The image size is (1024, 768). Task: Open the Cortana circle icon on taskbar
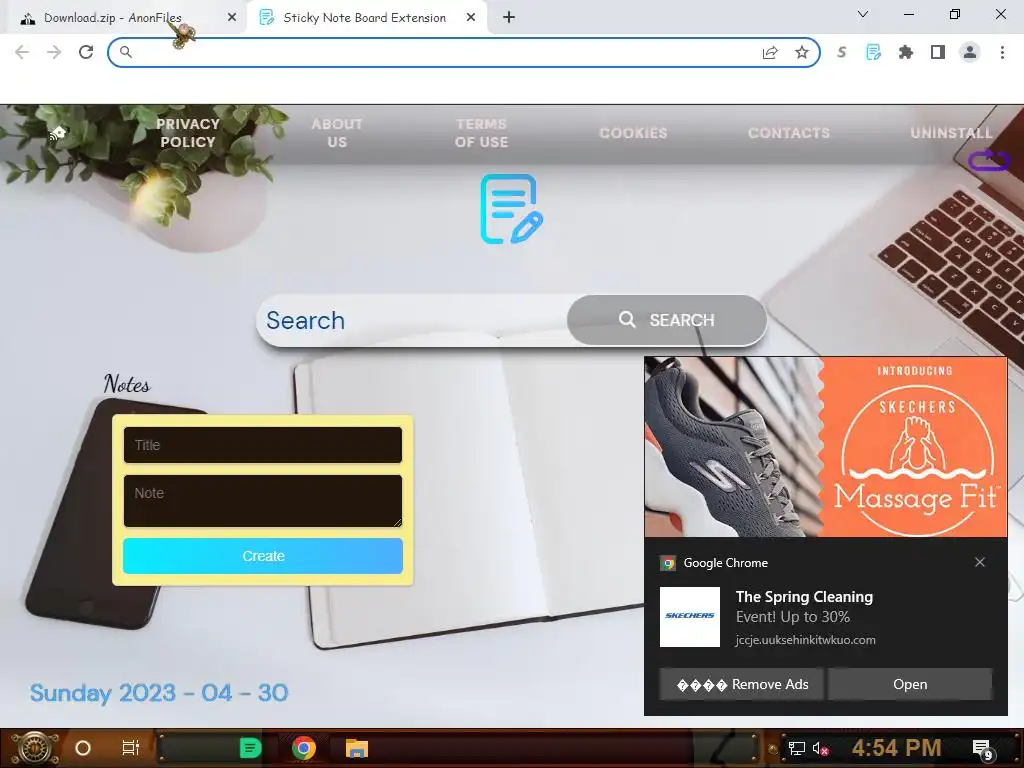(83, 748)
